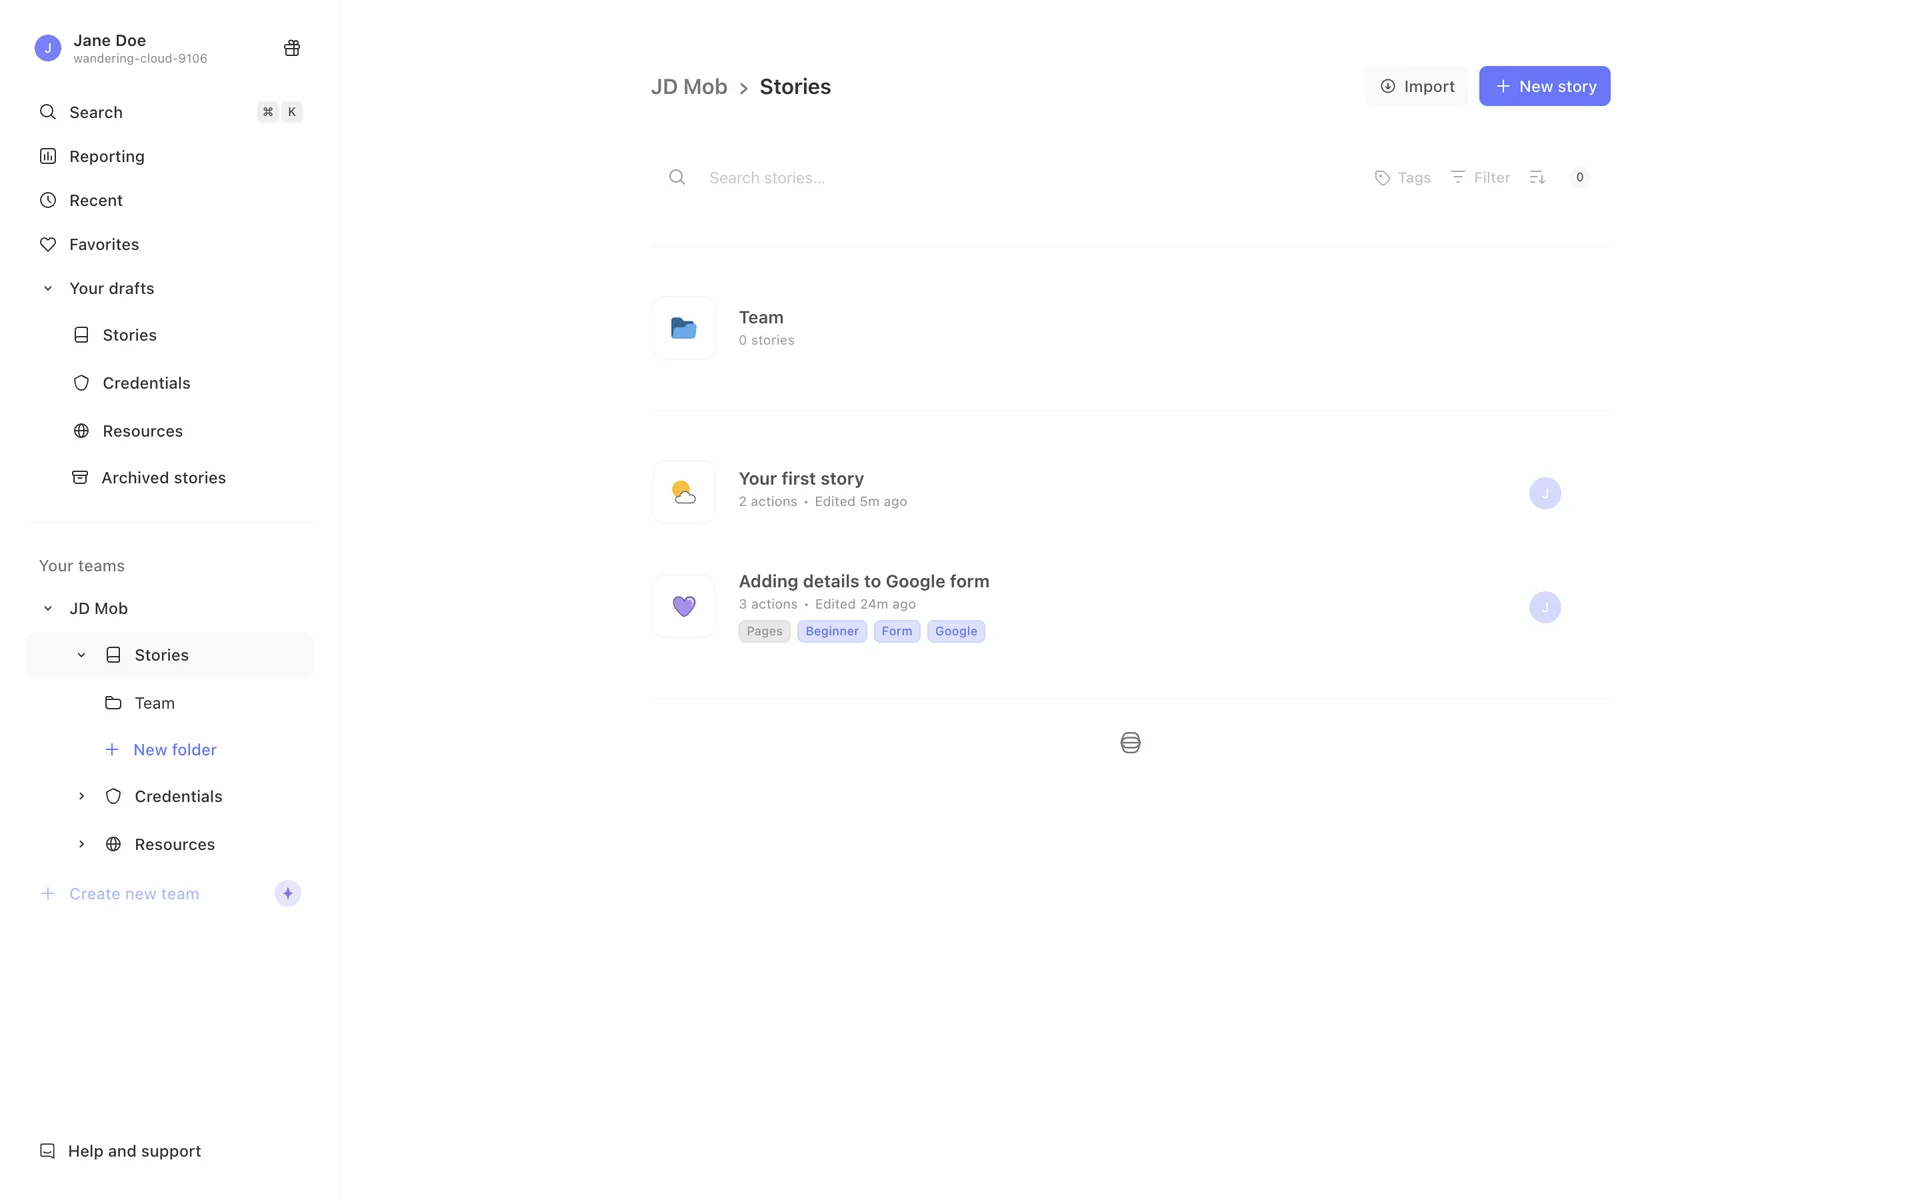The width and height of the screenshot is (1920, 1200).
Task: Click avatar J on Your first story row
Action: point(1544,493)
